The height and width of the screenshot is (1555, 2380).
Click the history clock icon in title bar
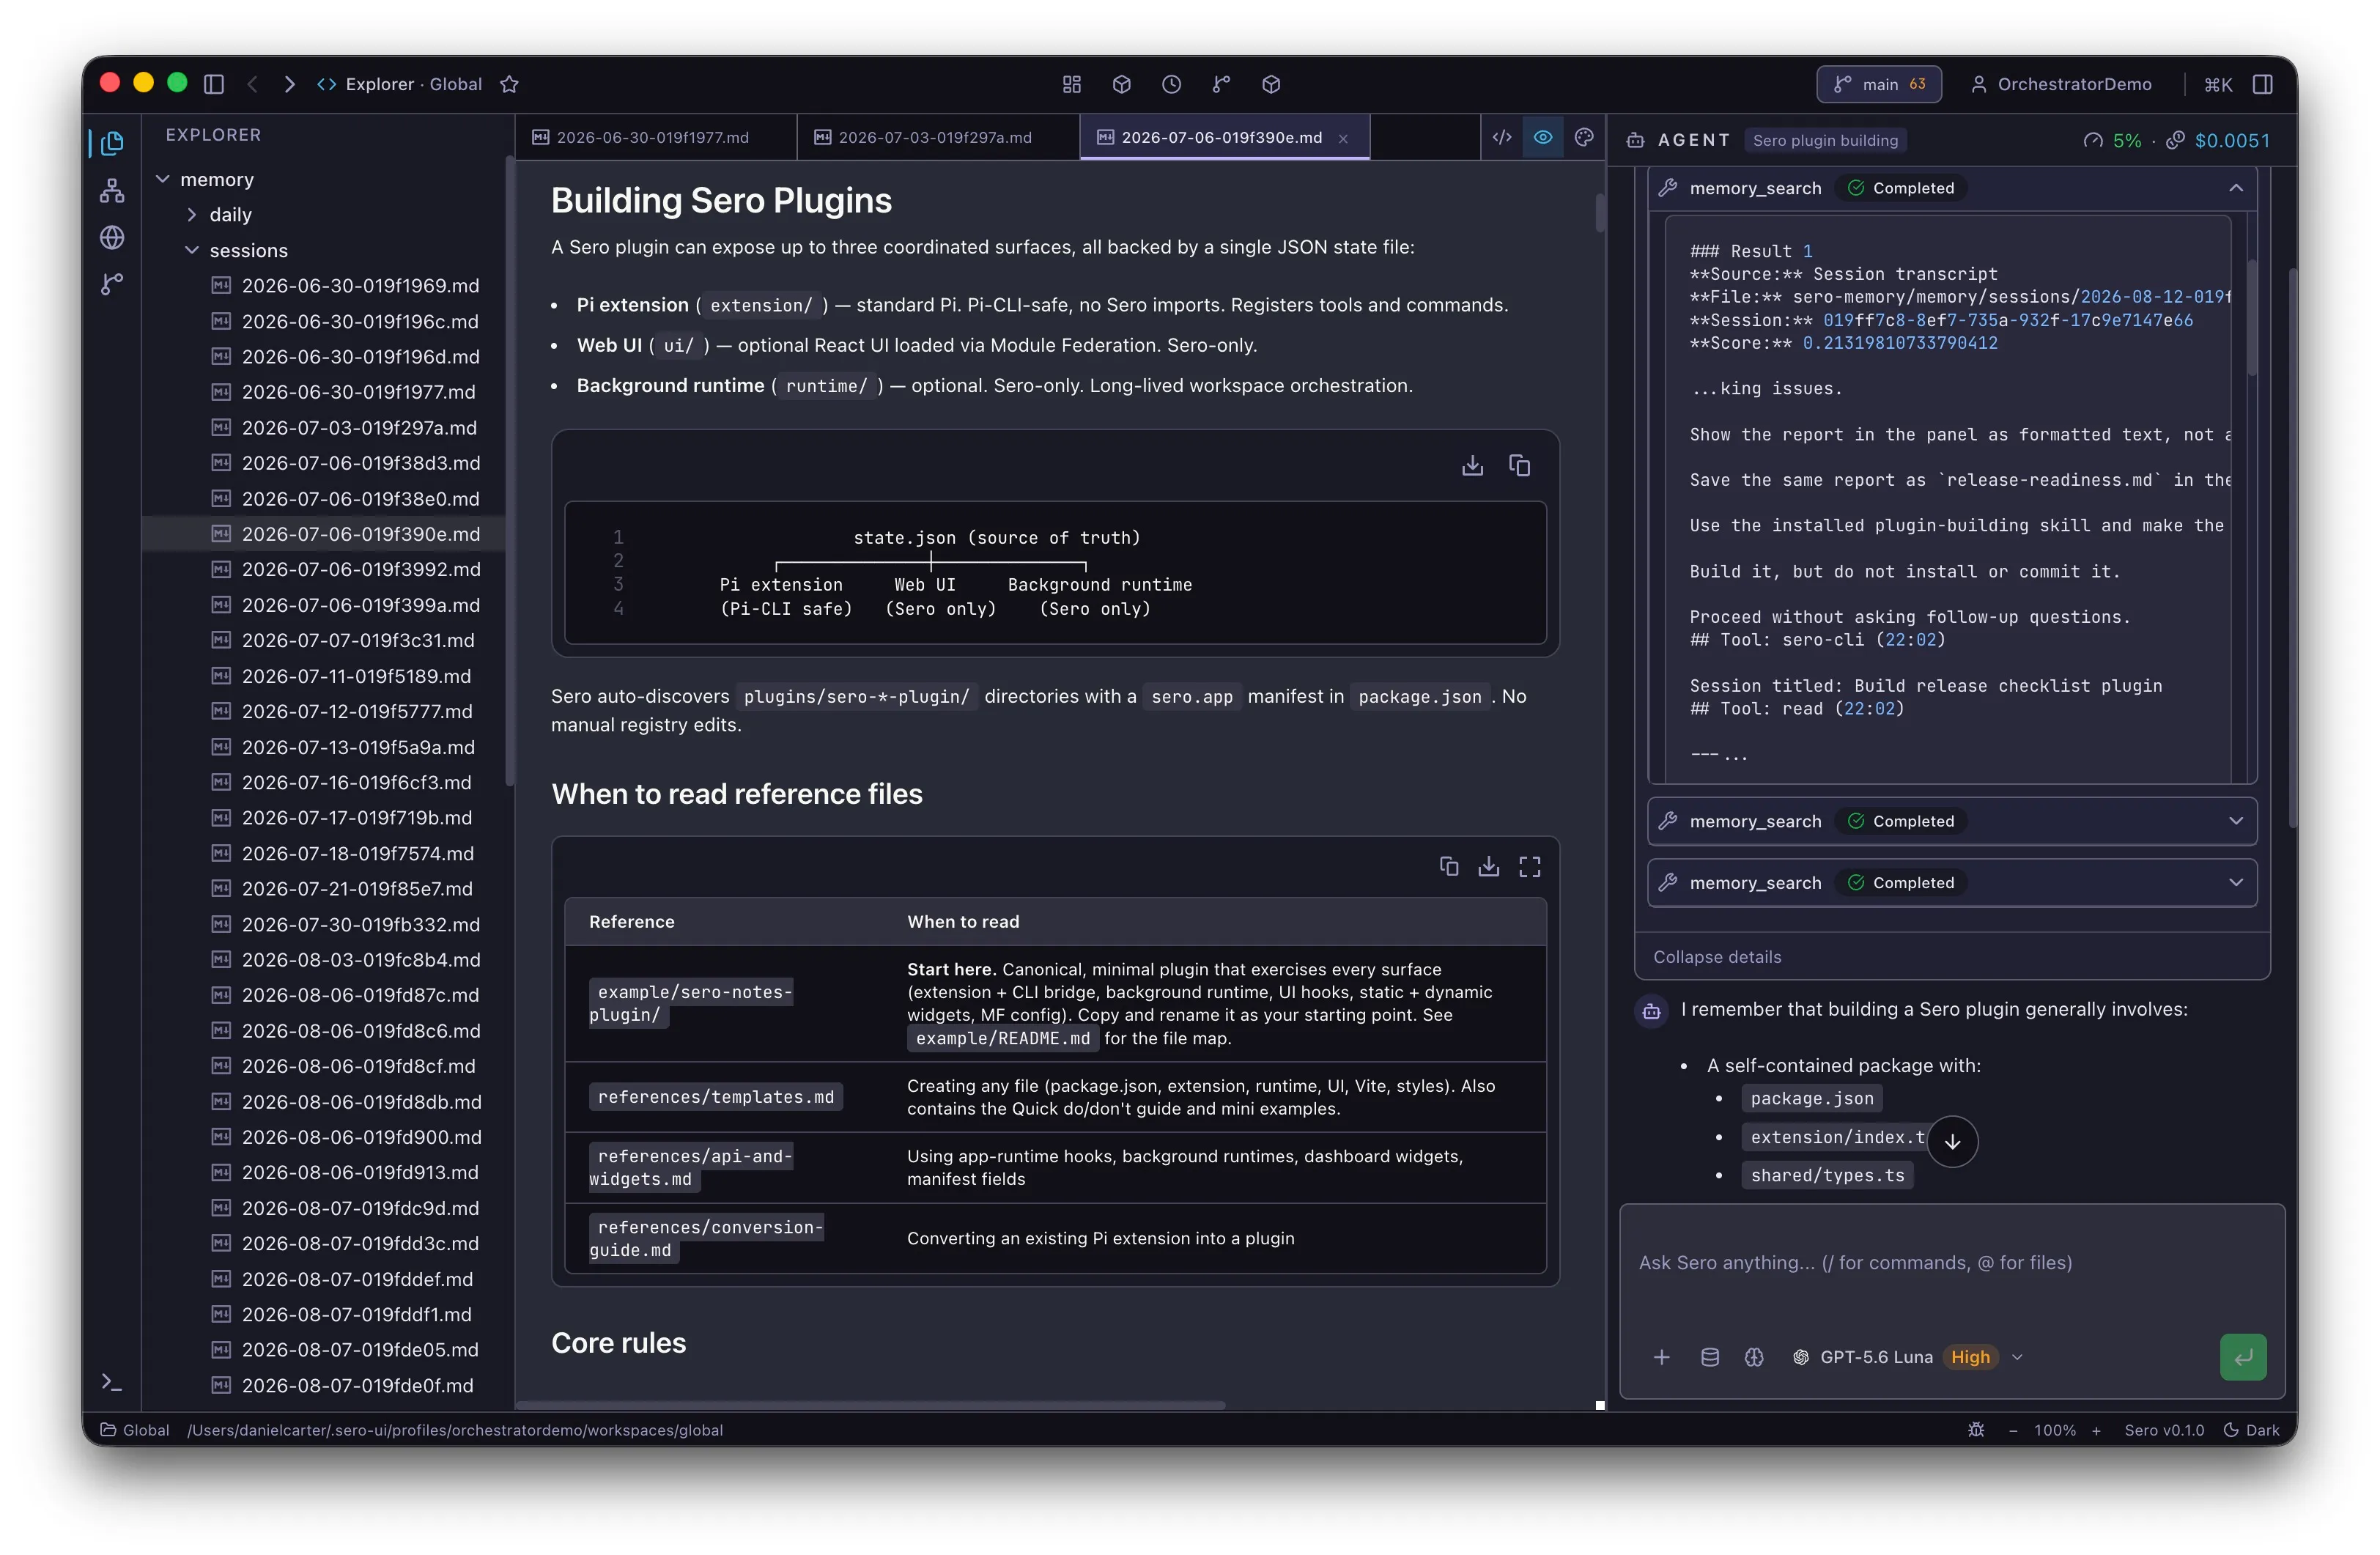[x=1171, y=84]
